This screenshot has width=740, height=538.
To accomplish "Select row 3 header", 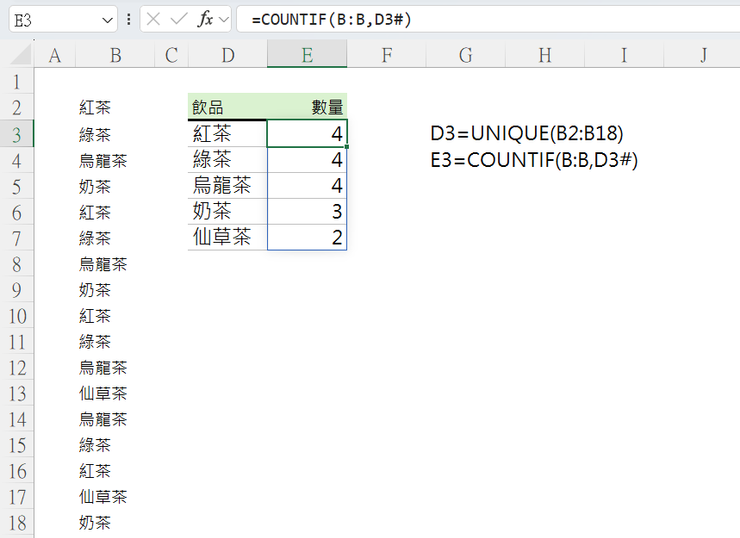I will point(17,134).
